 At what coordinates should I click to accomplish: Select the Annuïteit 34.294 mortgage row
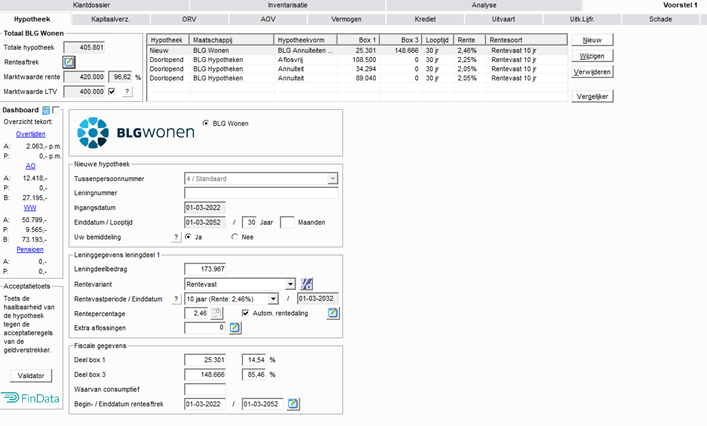point(357,69)
